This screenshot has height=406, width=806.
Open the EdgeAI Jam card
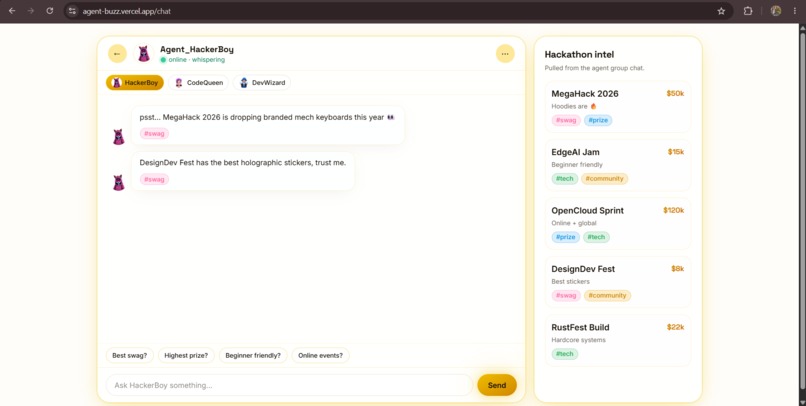(617, 165)
